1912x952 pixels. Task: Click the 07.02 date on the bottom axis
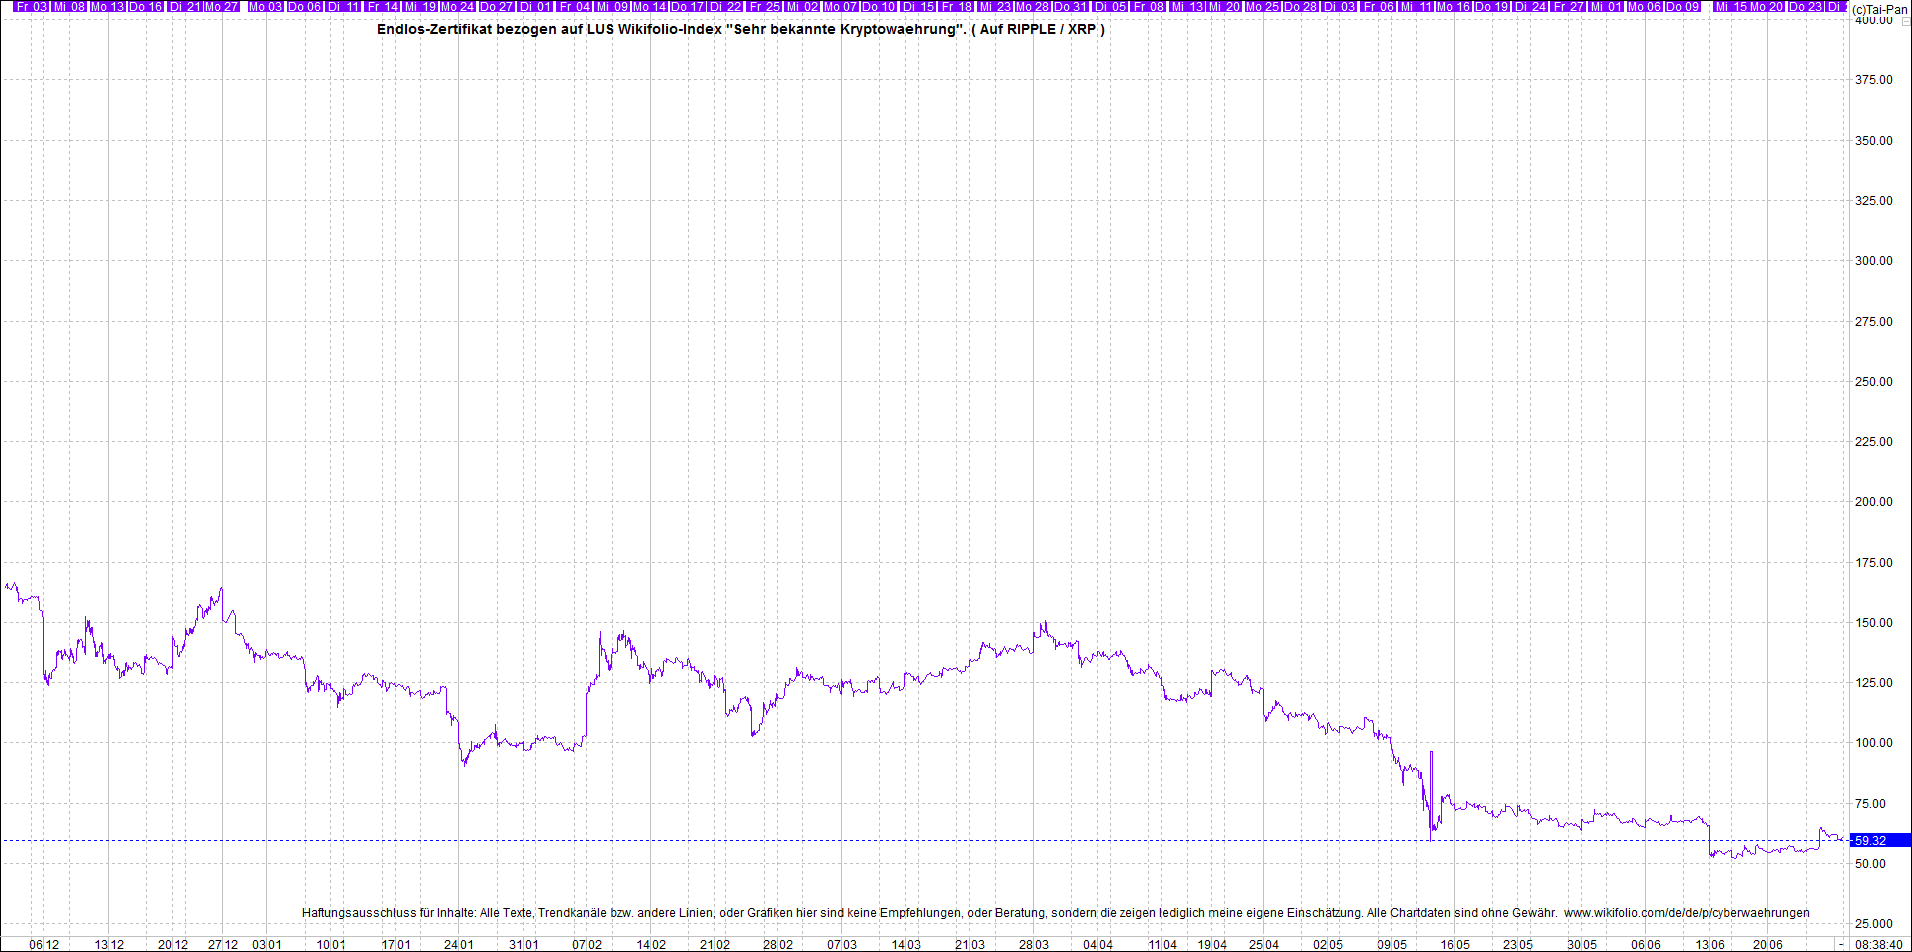point(587,945)
